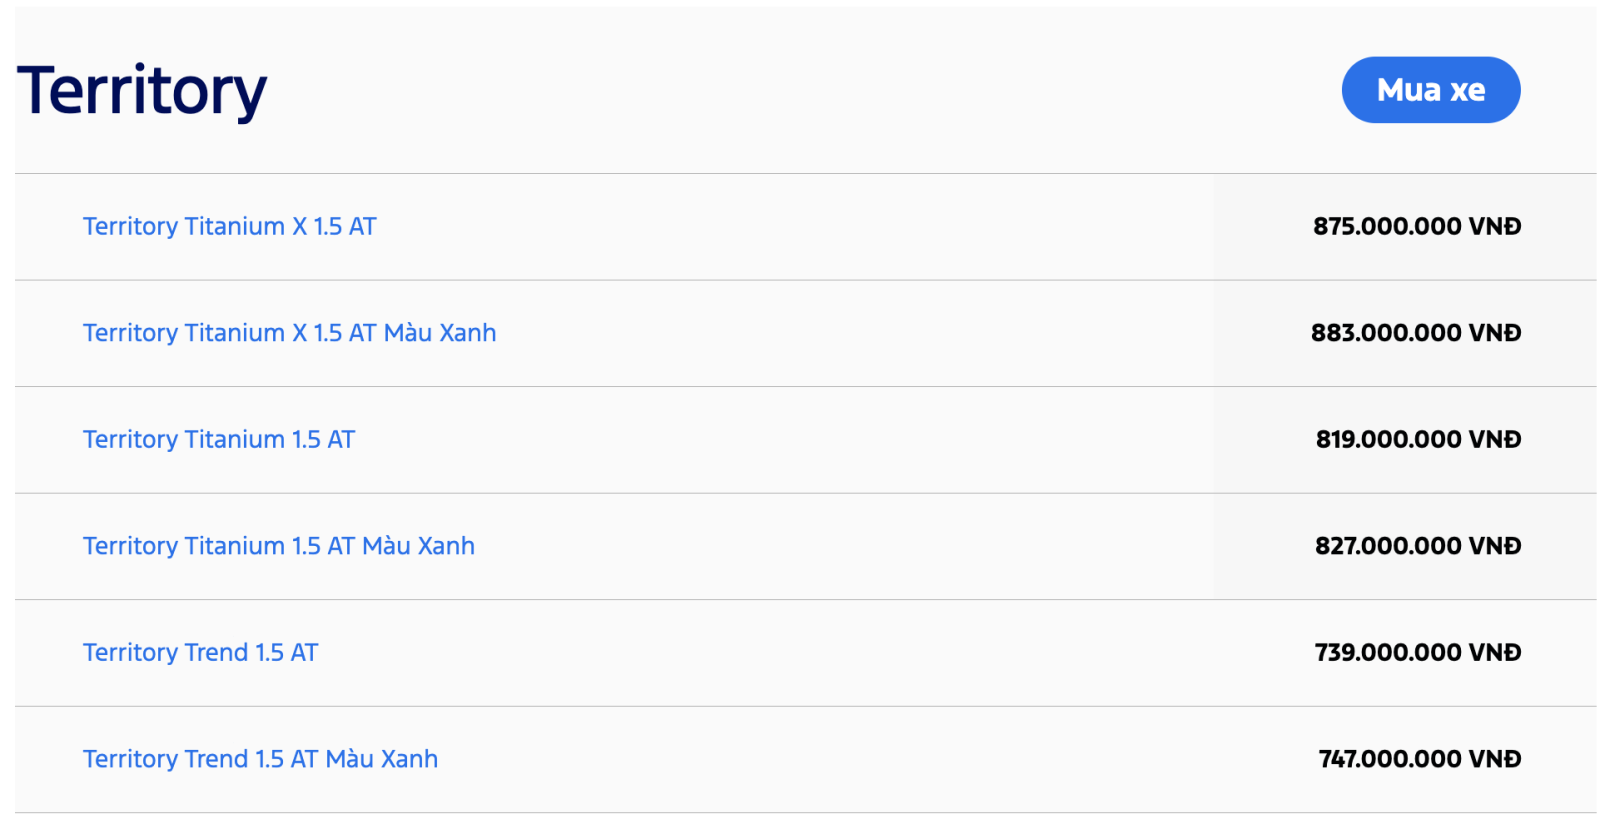Click the 747.000.000 VNĐ price
1600x814 pixels.
(x=1419, y=759)
